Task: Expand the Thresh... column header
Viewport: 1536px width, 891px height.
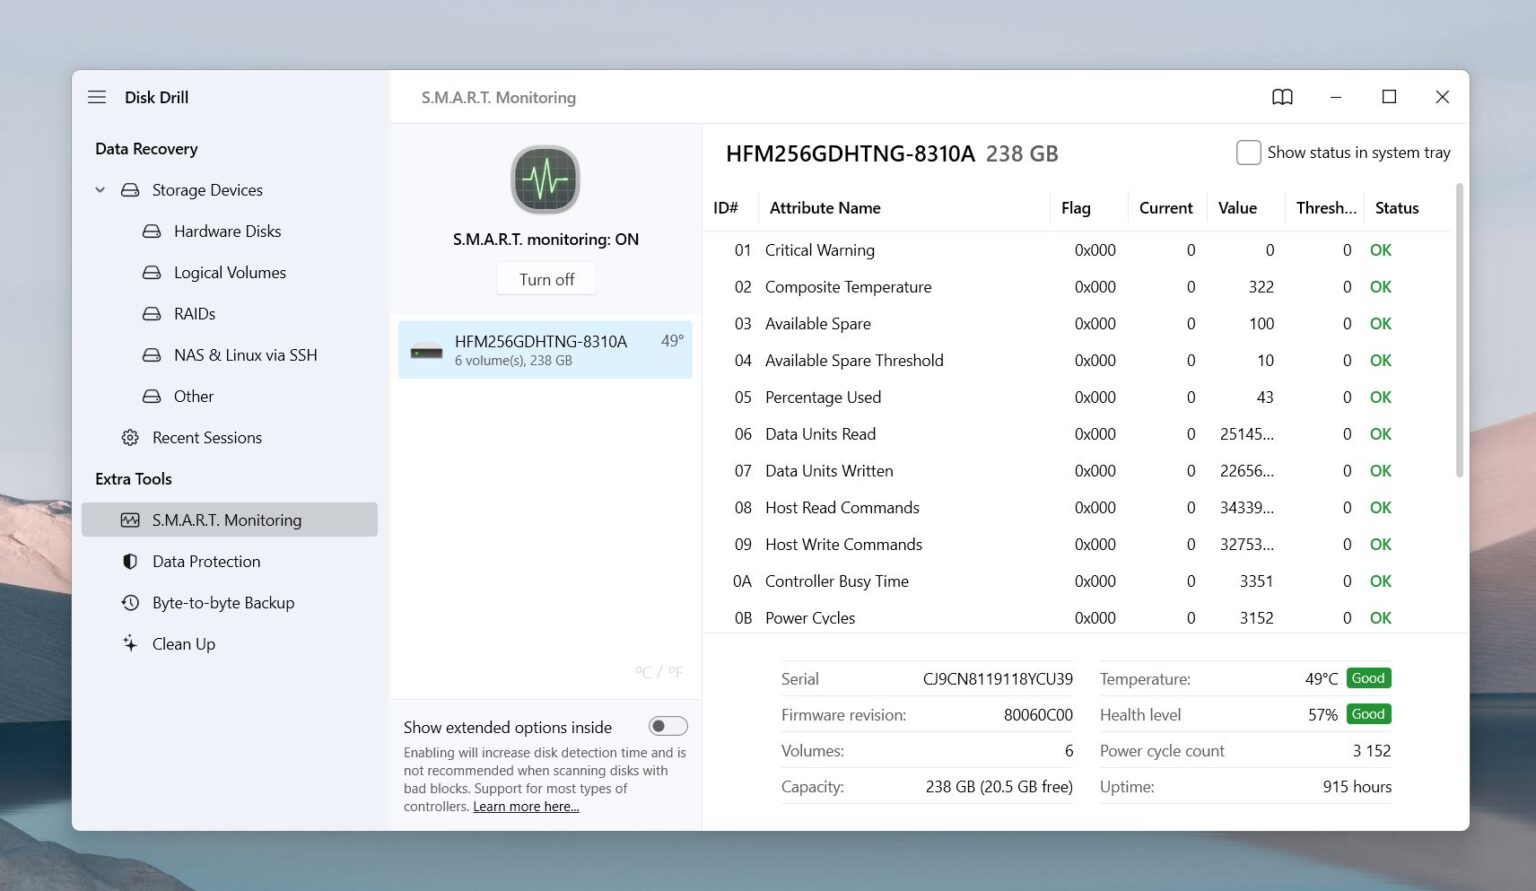Action: (x=1325, y=207)
